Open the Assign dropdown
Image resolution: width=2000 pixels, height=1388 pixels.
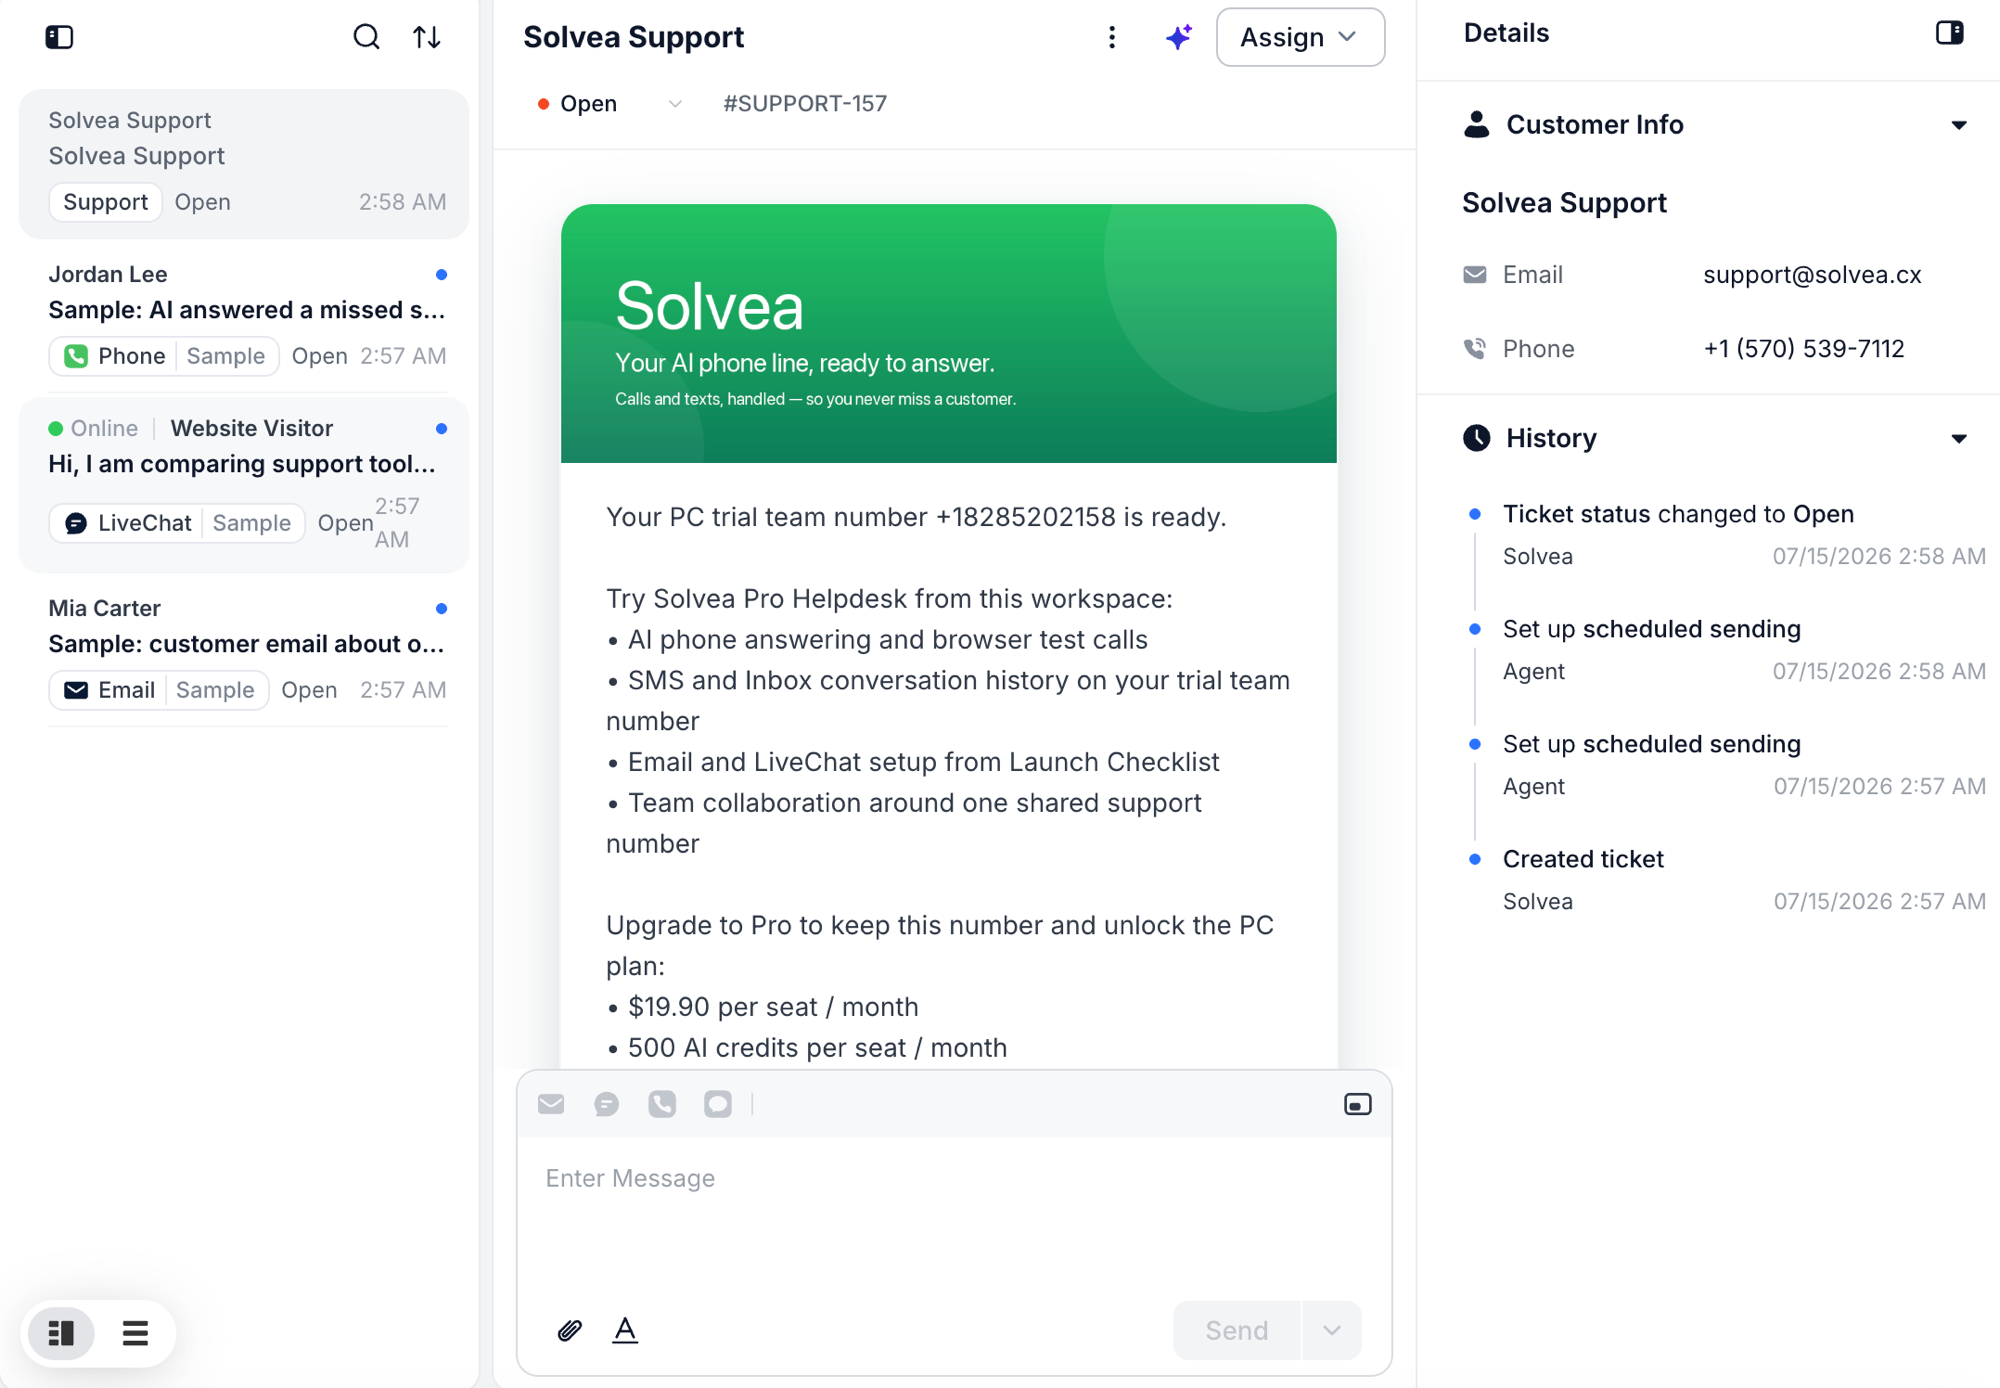1300,37
